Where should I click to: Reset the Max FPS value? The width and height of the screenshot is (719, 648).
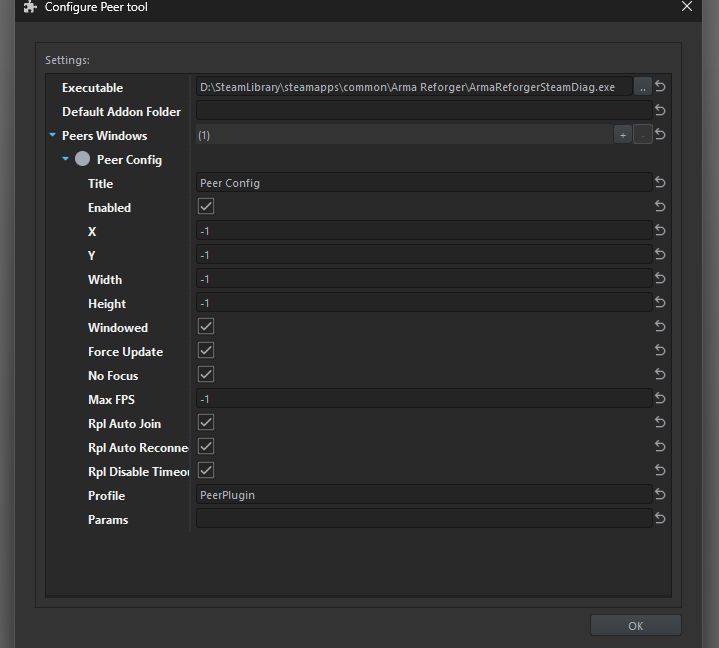coord(660,398)
